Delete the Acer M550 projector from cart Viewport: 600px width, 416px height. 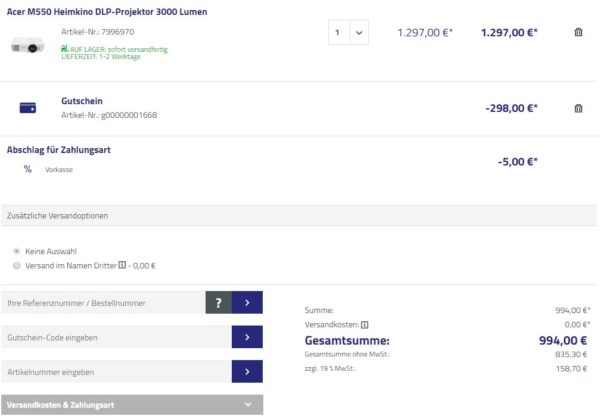pyautogui.click(x=578, y=33)
